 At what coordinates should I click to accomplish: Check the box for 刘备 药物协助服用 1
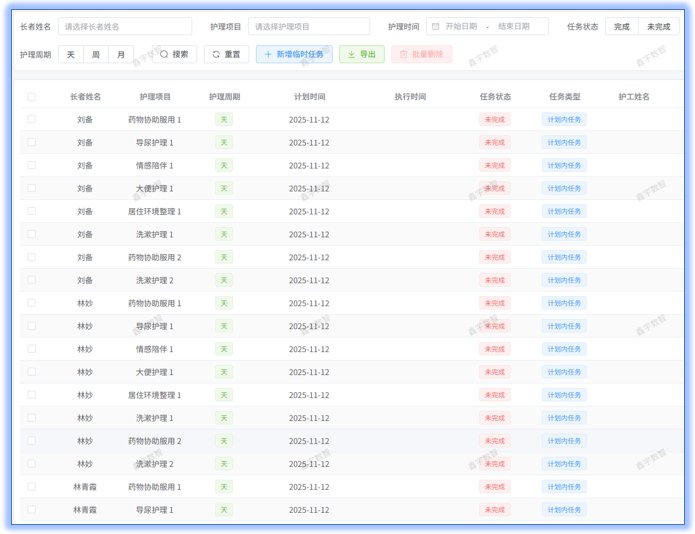[x=32, y=120]
